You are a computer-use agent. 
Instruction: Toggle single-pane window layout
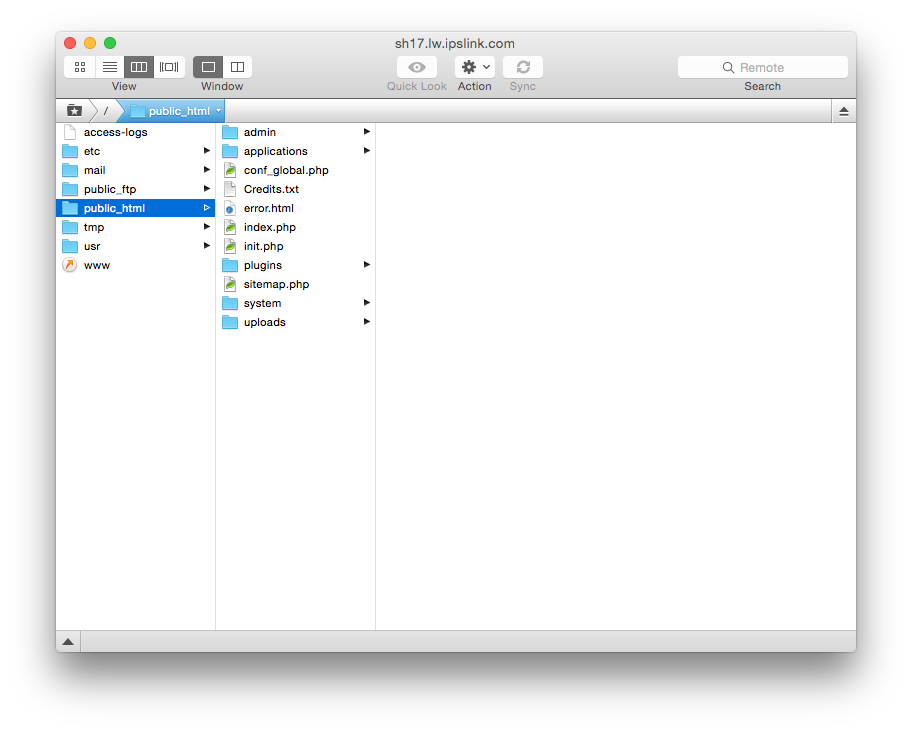click(x=208, y=67)
